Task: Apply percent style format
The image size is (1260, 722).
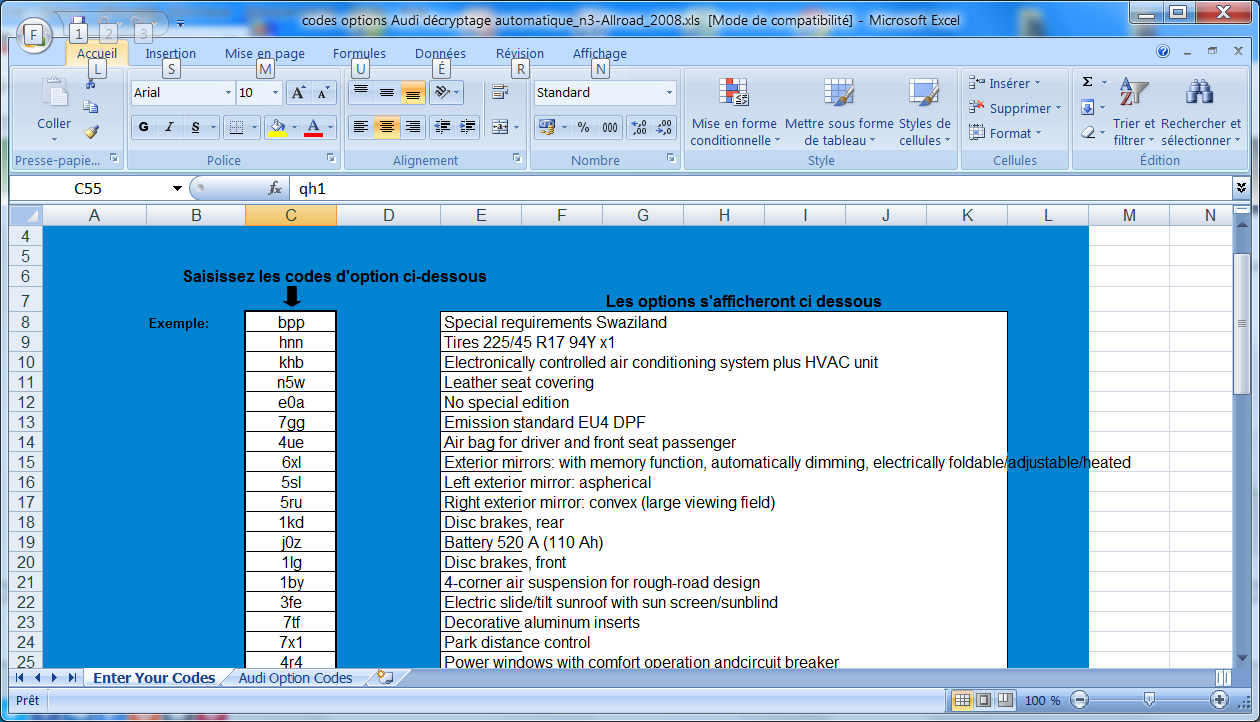Action: point(583,127)
